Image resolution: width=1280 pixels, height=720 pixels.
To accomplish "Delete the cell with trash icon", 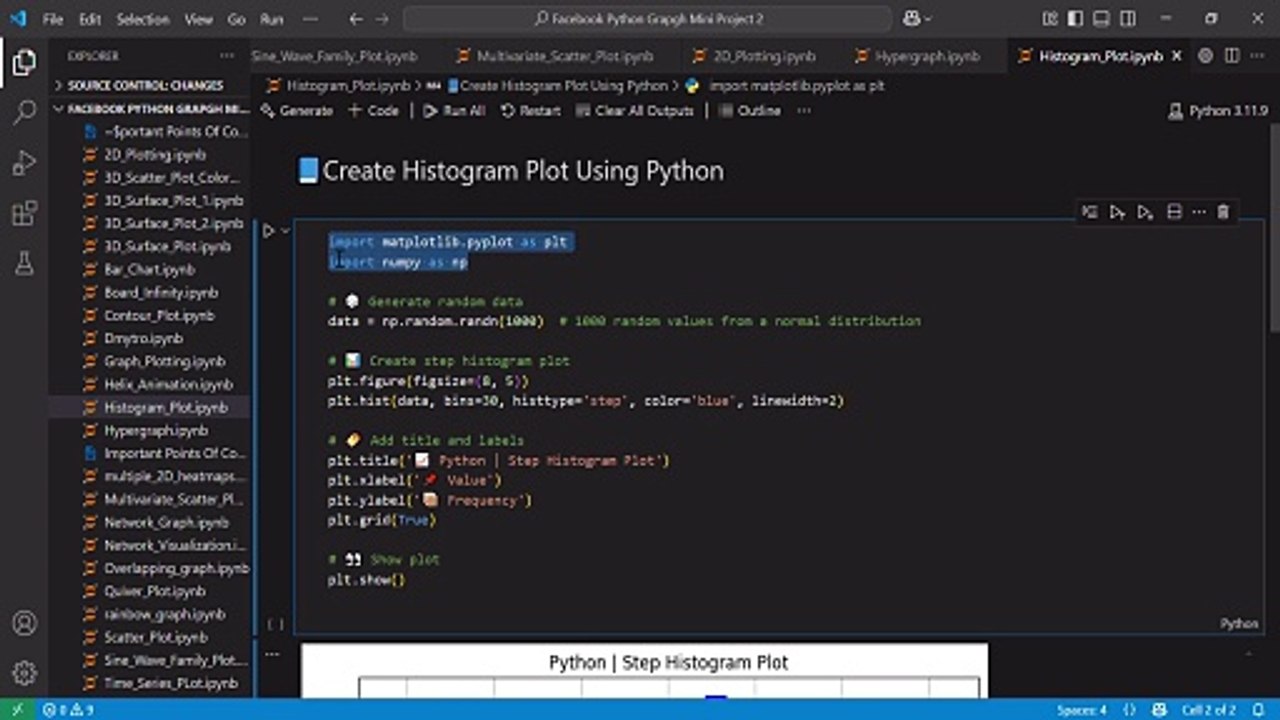I will (1223, 212).
